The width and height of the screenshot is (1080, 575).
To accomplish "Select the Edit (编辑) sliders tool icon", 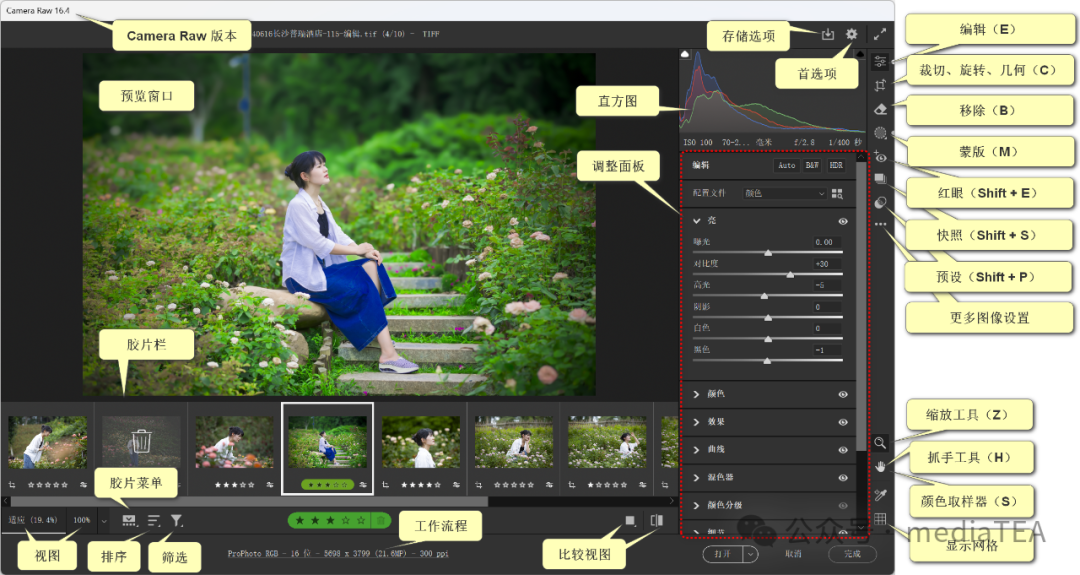I will coord(880,61).
